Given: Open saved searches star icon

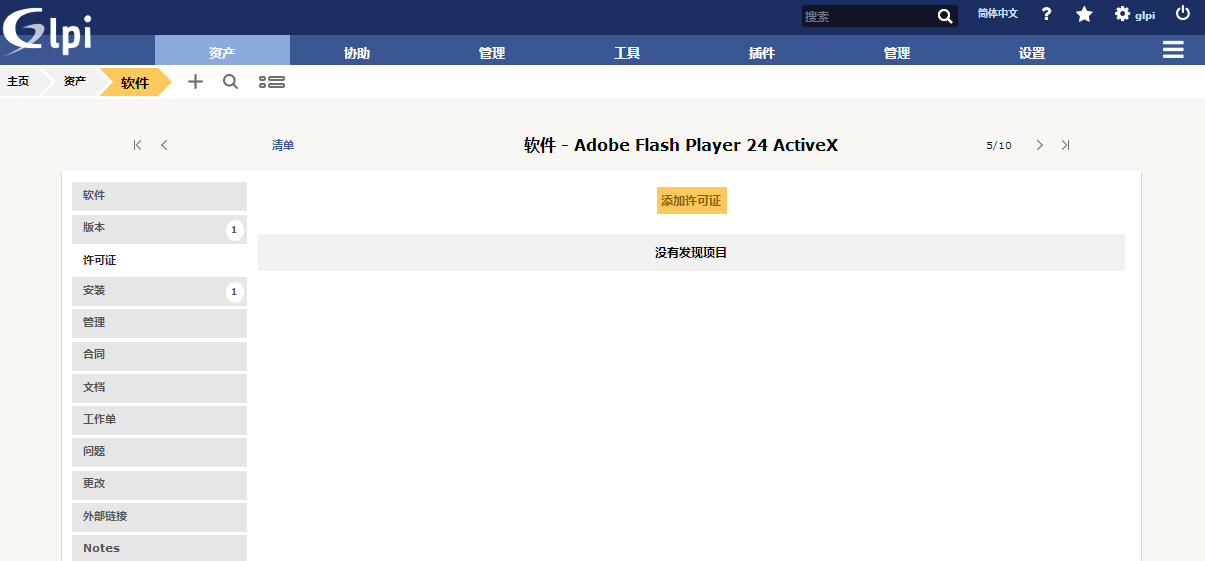Looking at the screenshot, I should (1084, 14).
